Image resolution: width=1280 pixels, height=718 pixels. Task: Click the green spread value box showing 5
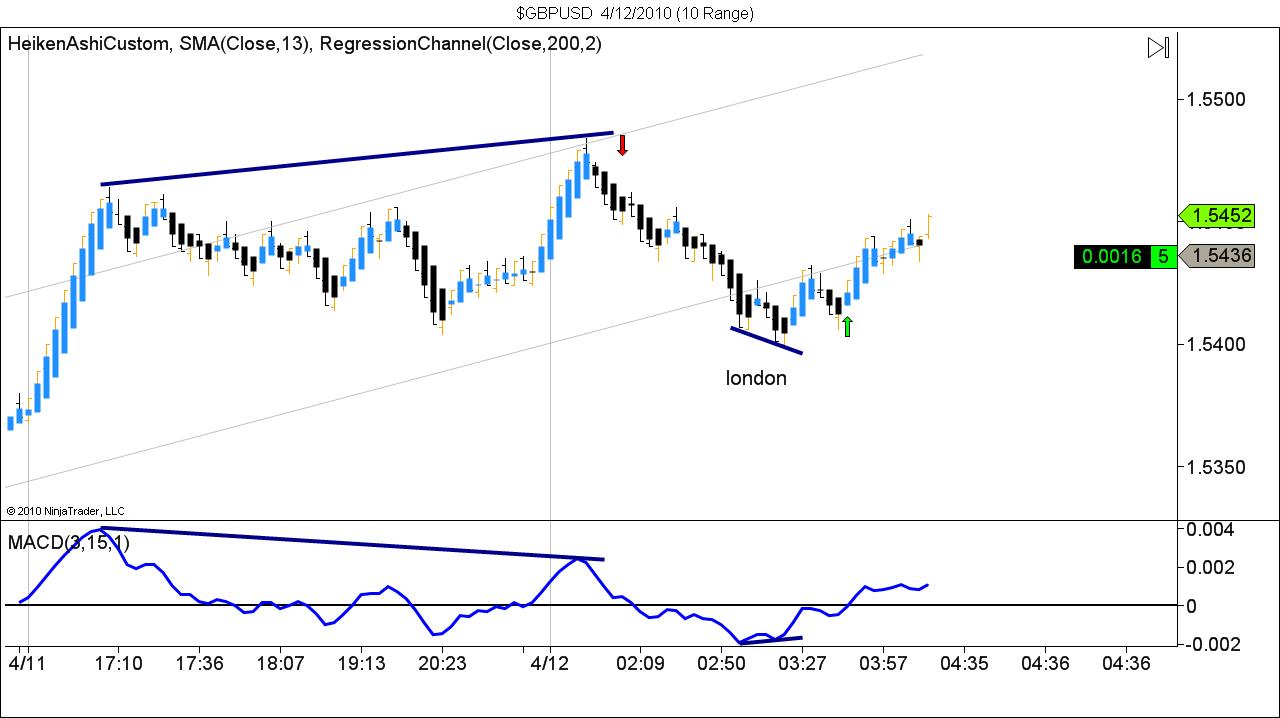1162,257
